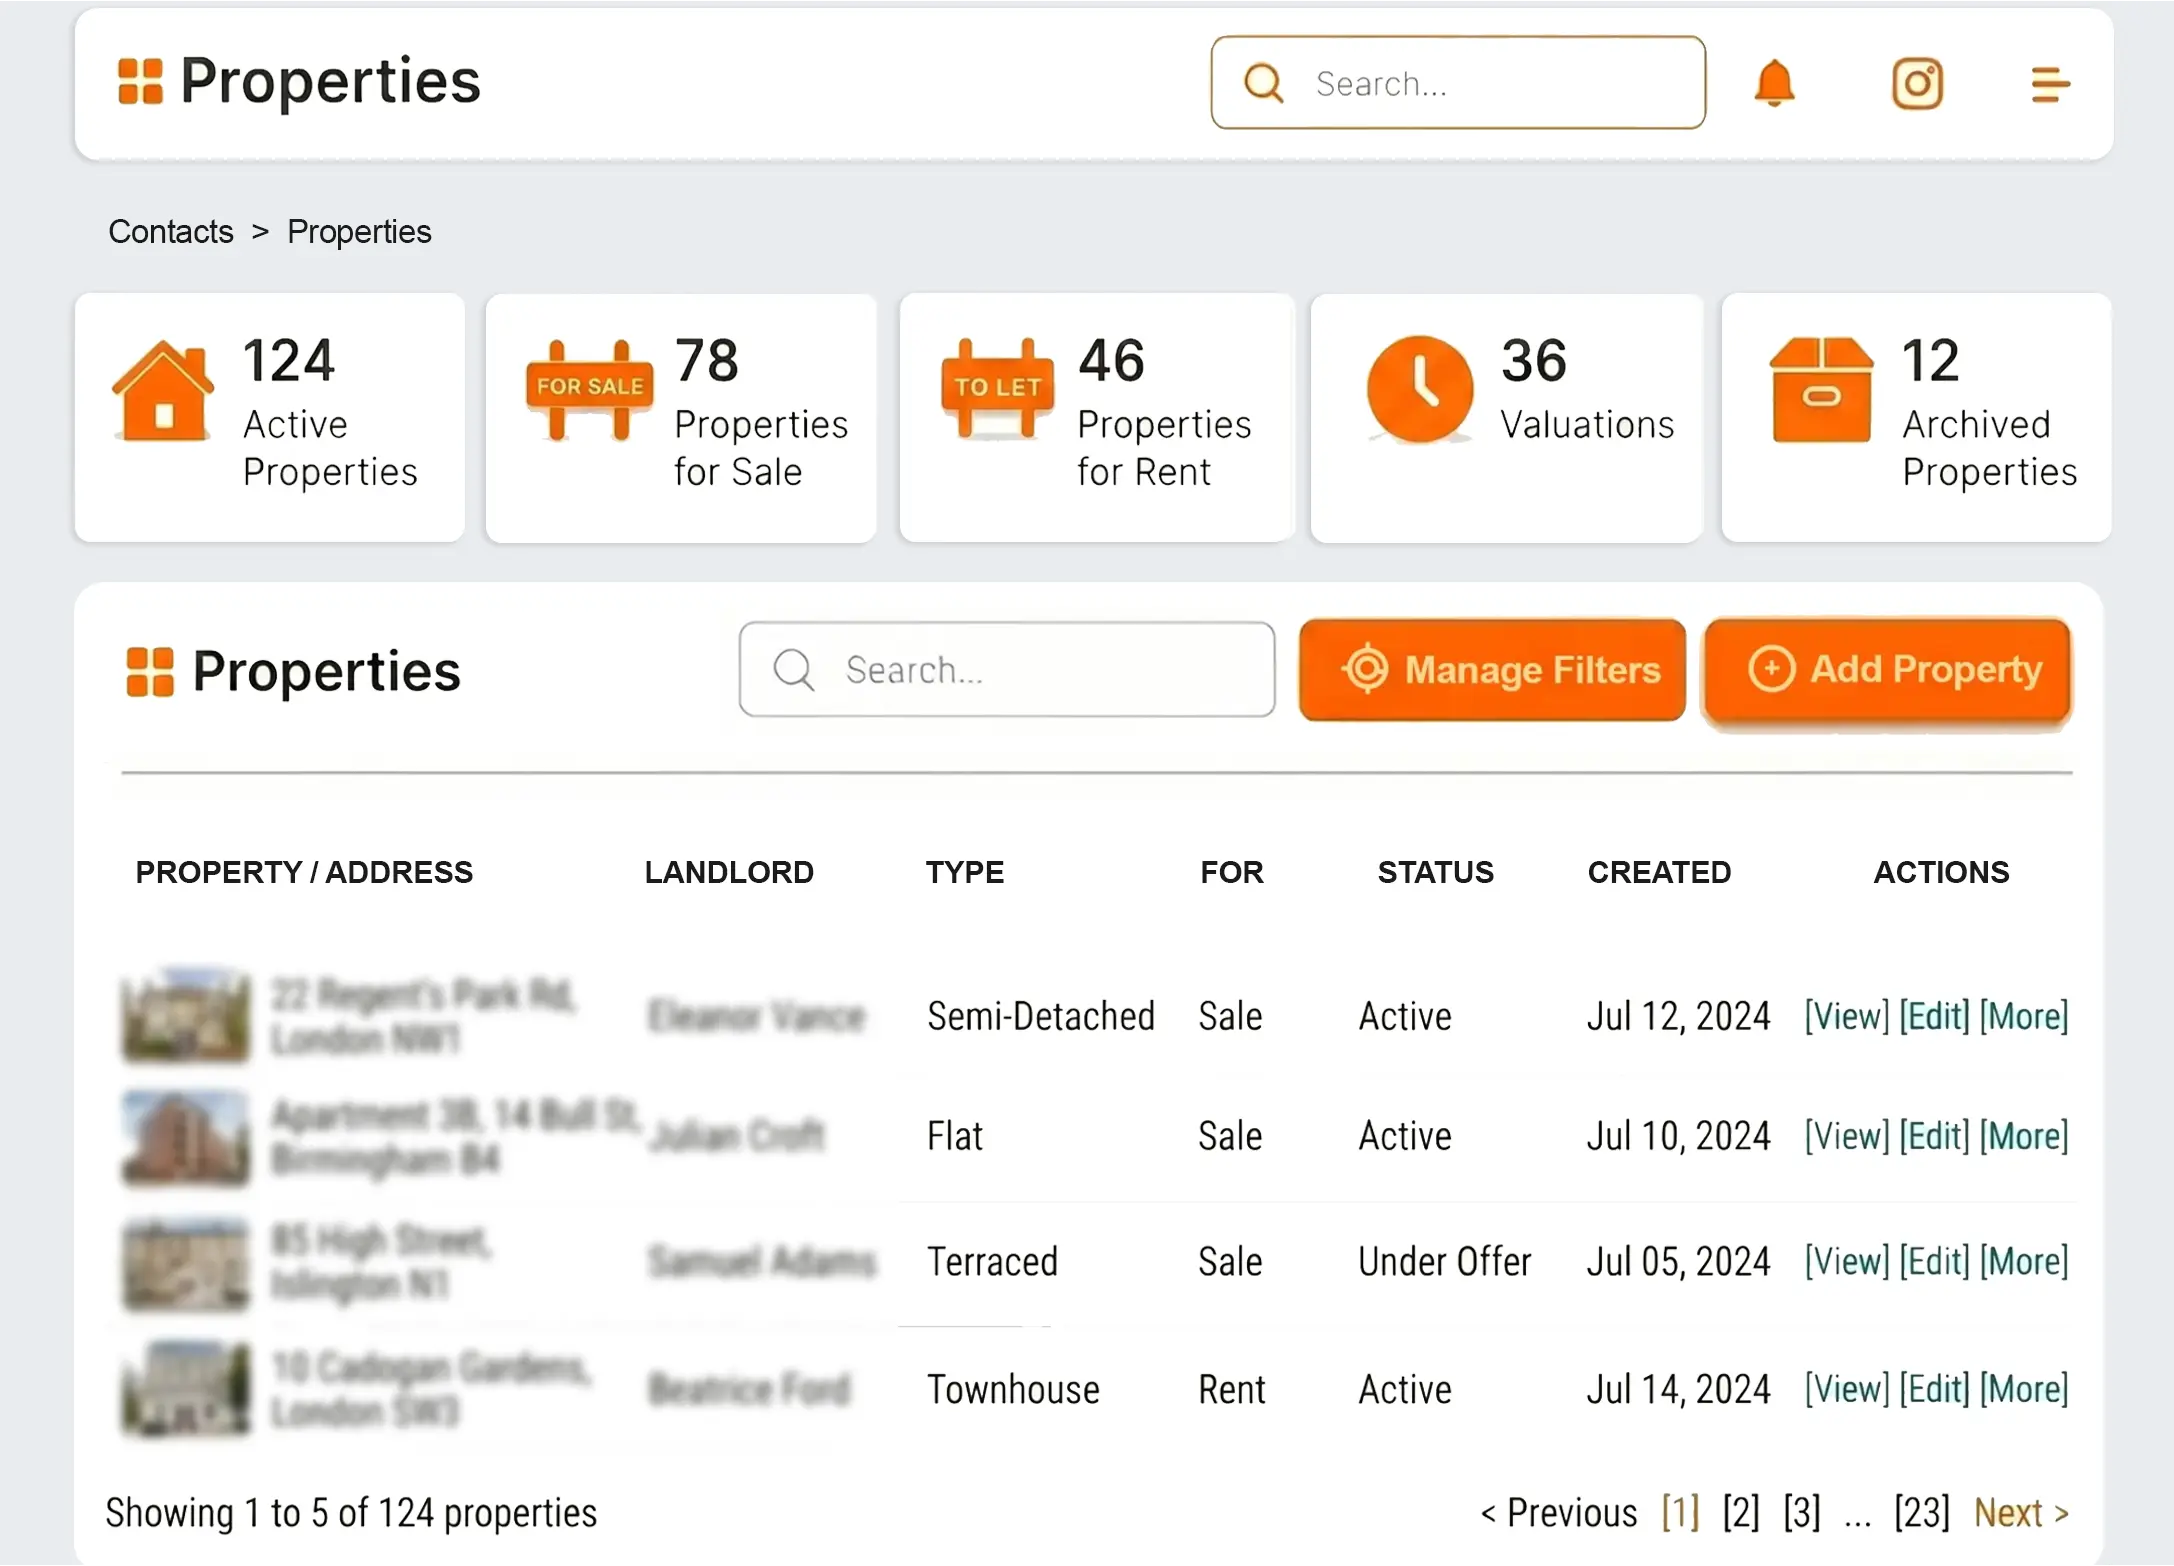
Task: Click the Add Property button
Action: click(x=1887, y=669)
